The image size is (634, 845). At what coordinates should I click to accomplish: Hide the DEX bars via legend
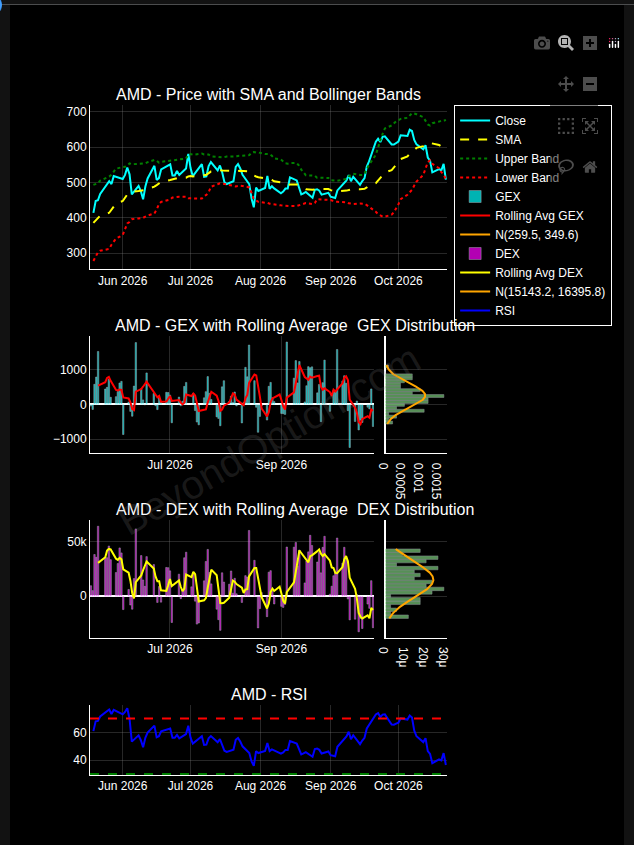(507, 253)
